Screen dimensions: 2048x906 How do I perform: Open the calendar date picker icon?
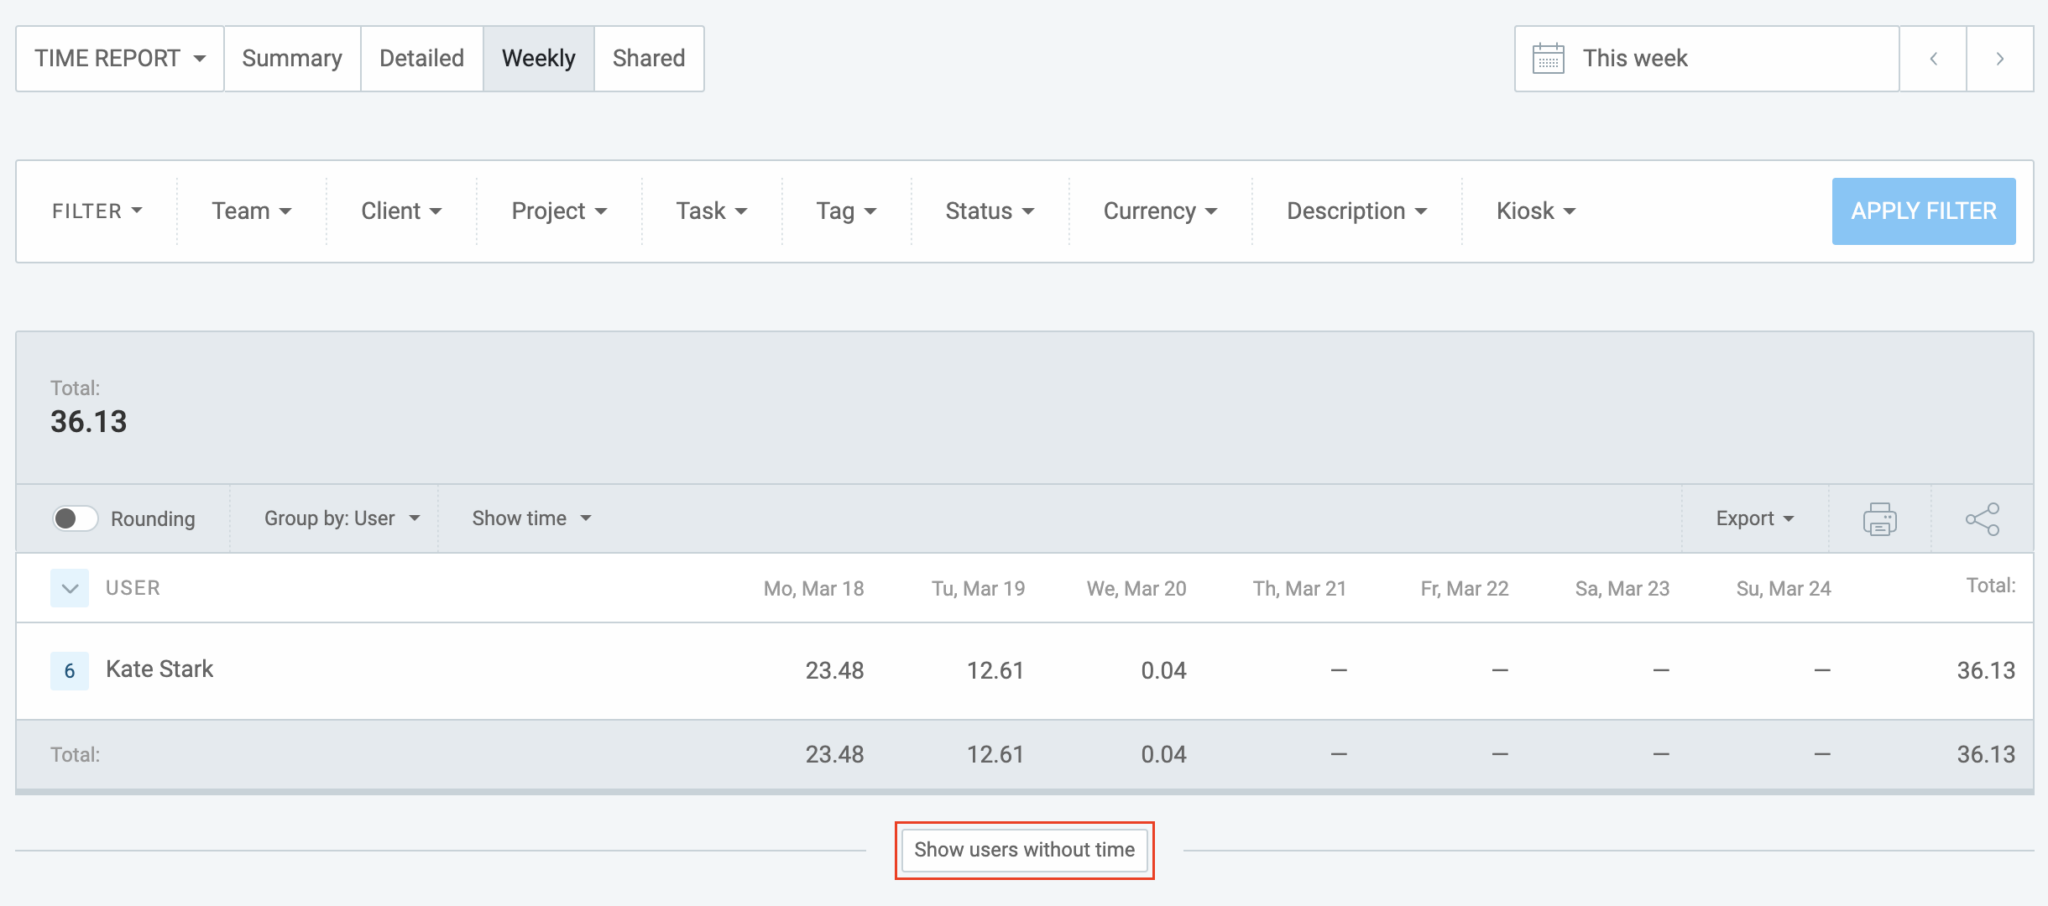(x=1548, y=59)
